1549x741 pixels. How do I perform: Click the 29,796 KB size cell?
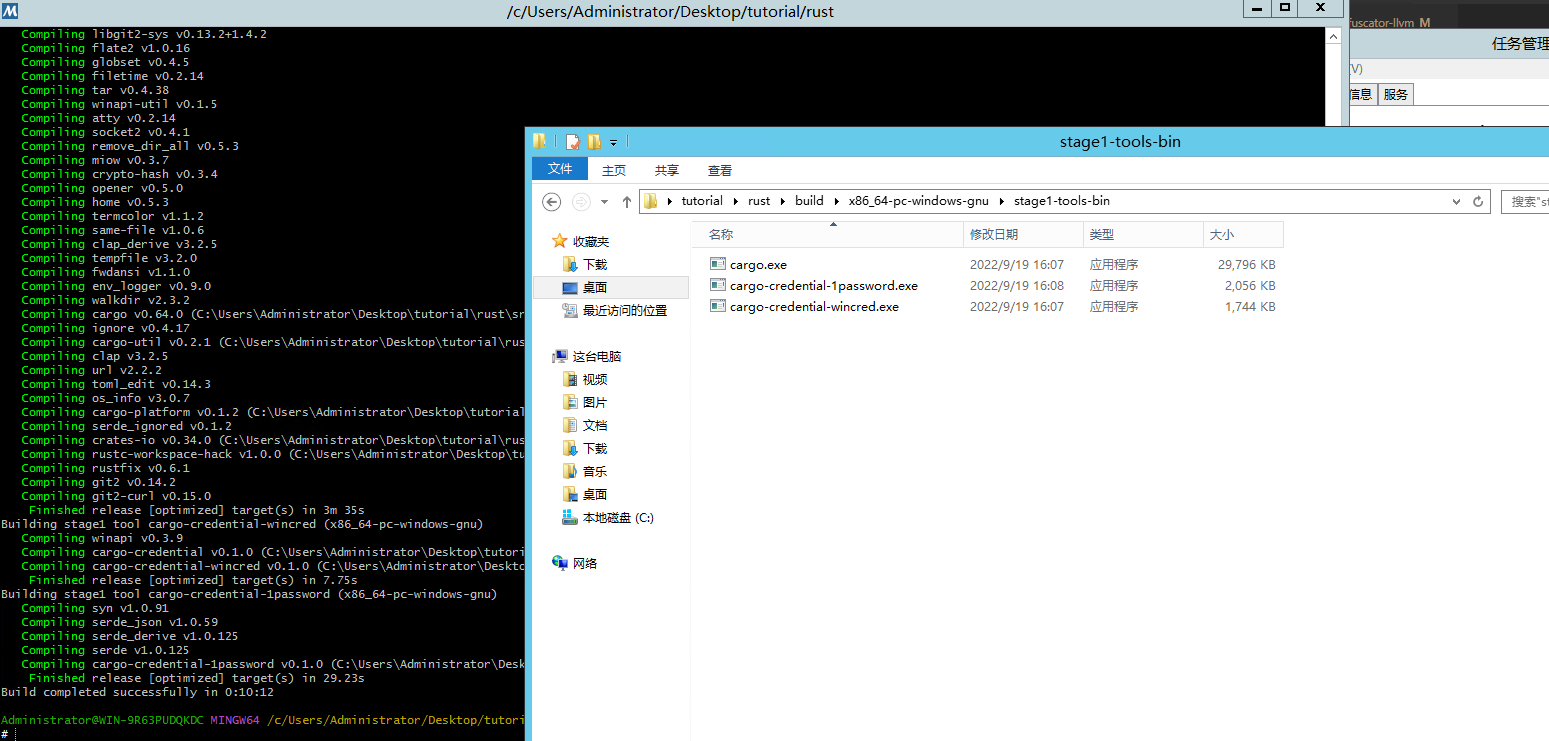(x=1246, y=265)
